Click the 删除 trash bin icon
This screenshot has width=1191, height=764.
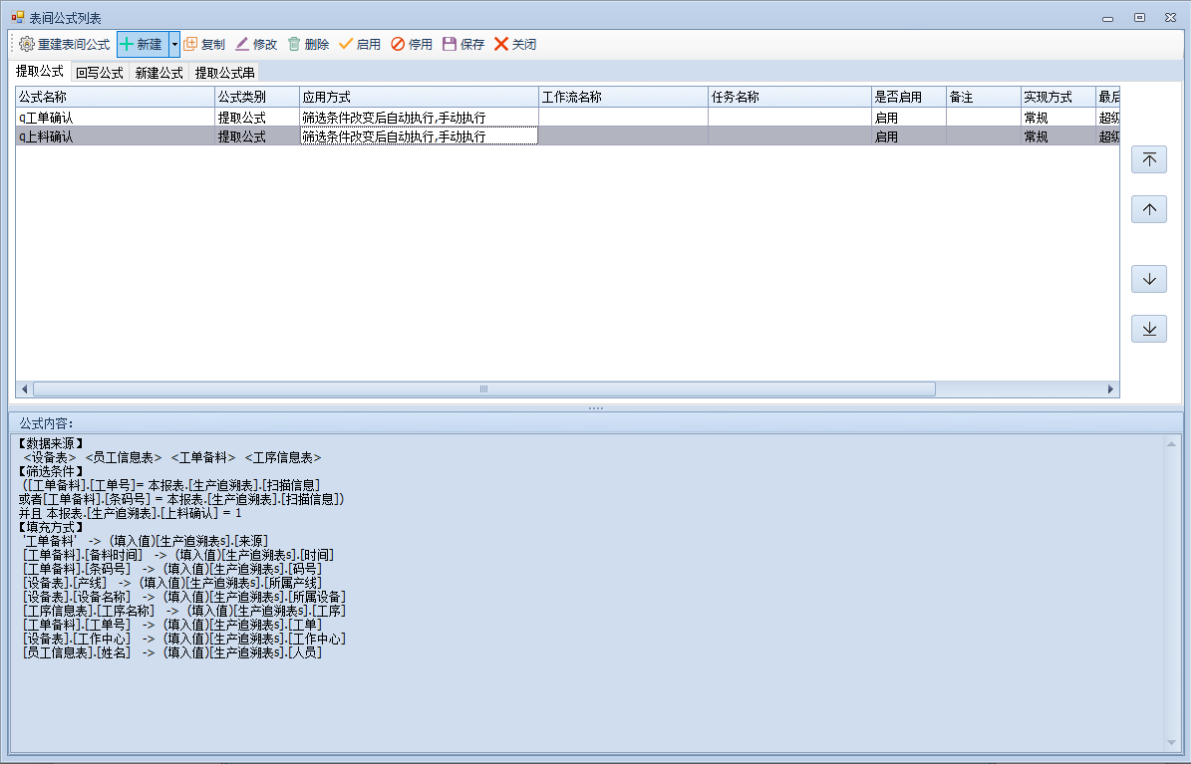294,44
